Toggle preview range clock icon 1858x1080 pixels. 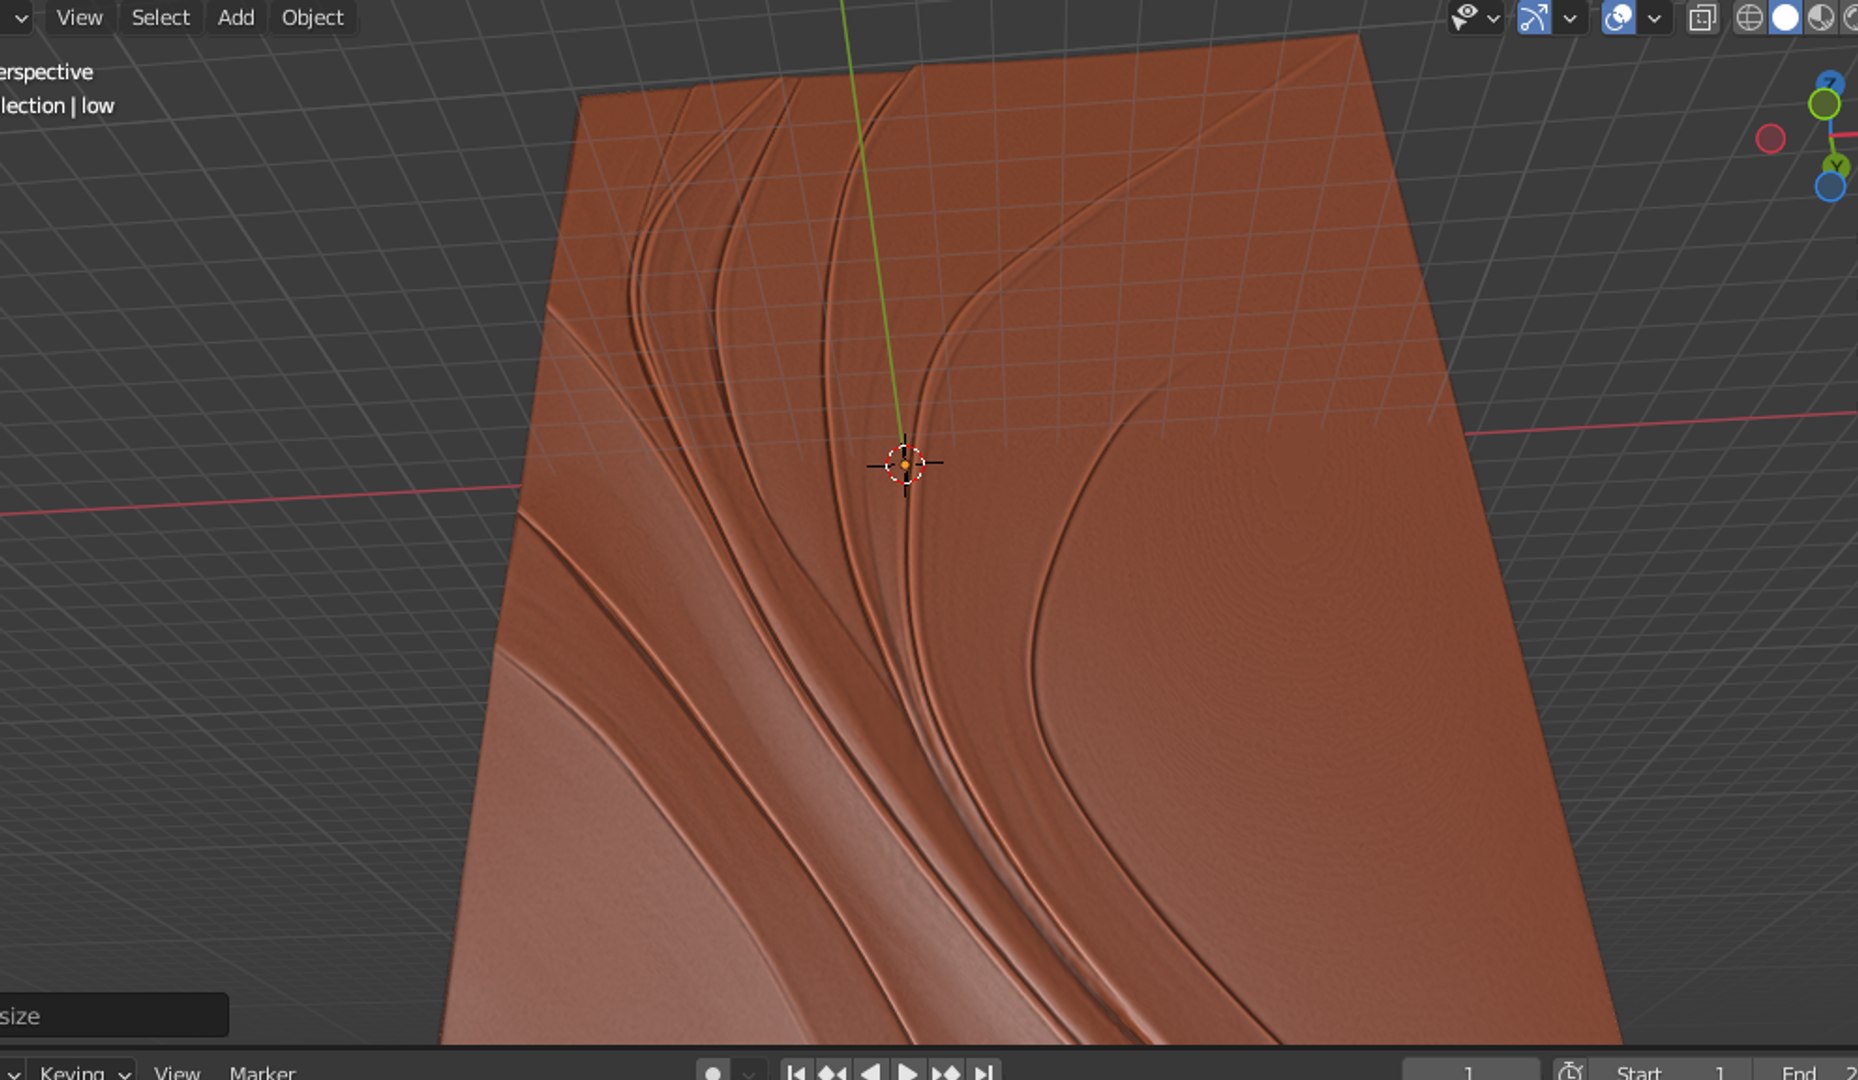[1570, 1071]
